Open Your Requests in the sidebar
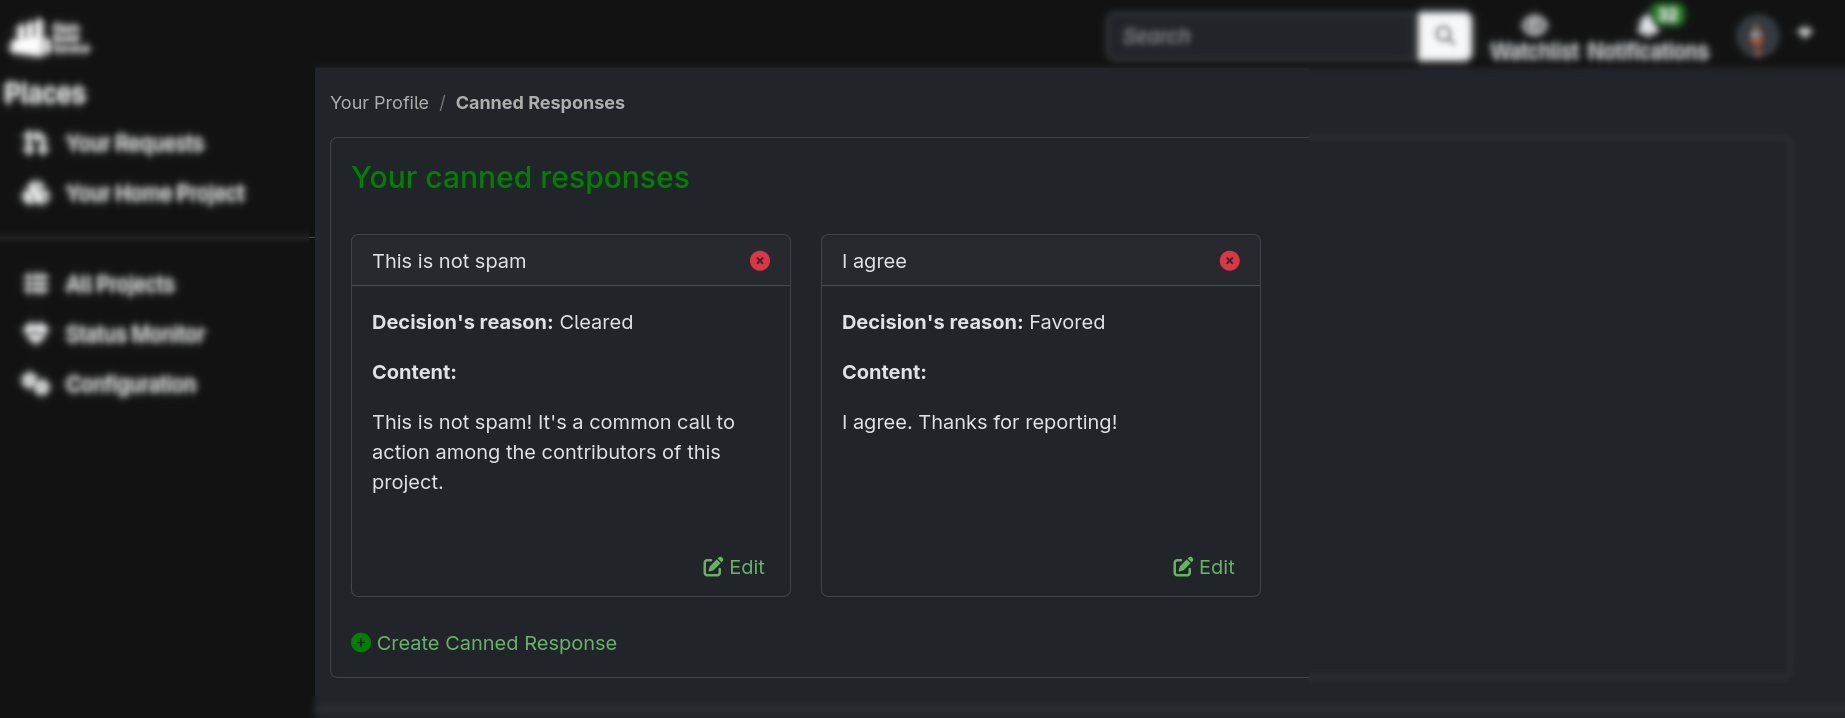This screenshot has height=718, width=1845. [x=114, y=144]
